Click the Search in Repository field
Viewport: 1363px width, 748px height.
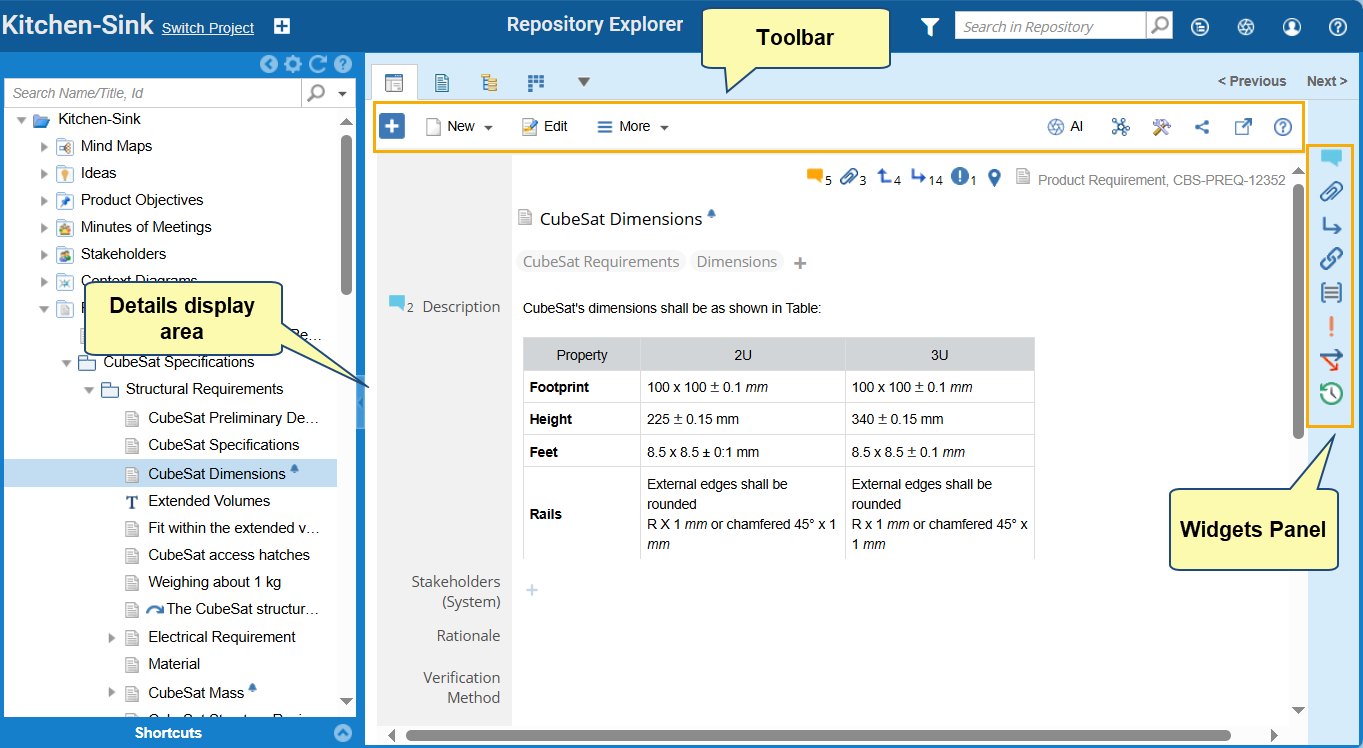[1049, 27]
